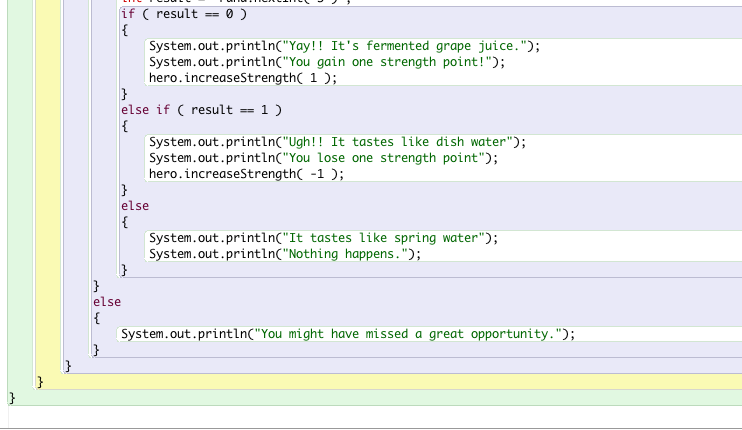Click the line "else if ( result == 1 )"
This screenshot has width=742, height=430.
click(x=202, y=110)
